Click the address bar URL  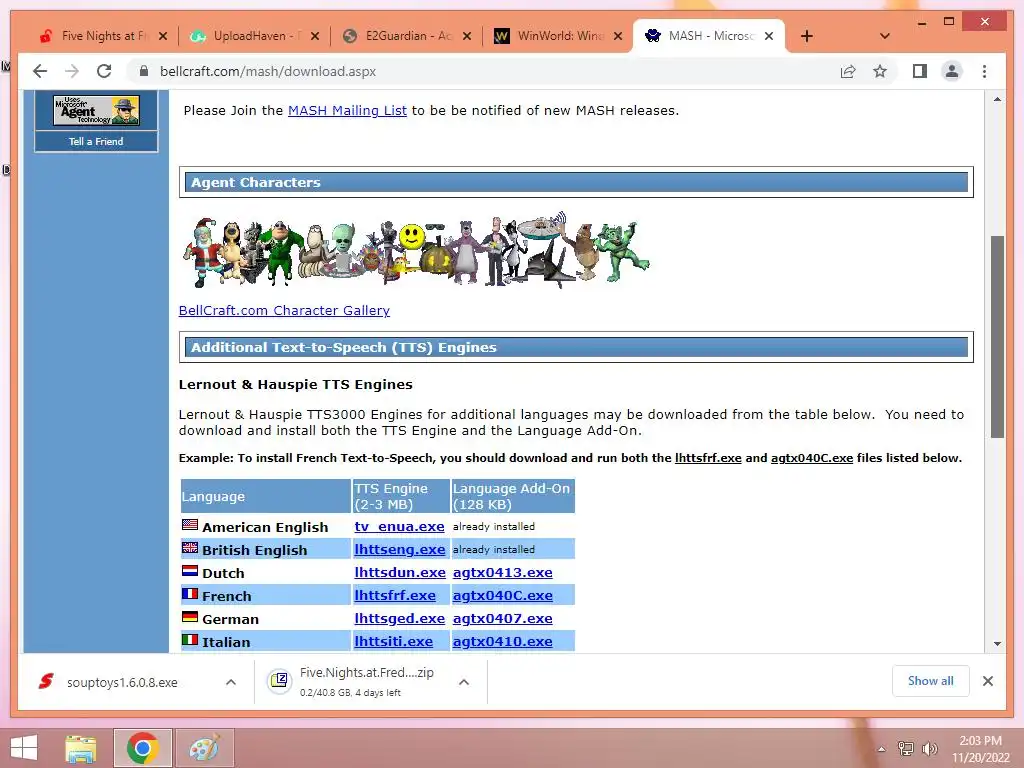[268, 71]
